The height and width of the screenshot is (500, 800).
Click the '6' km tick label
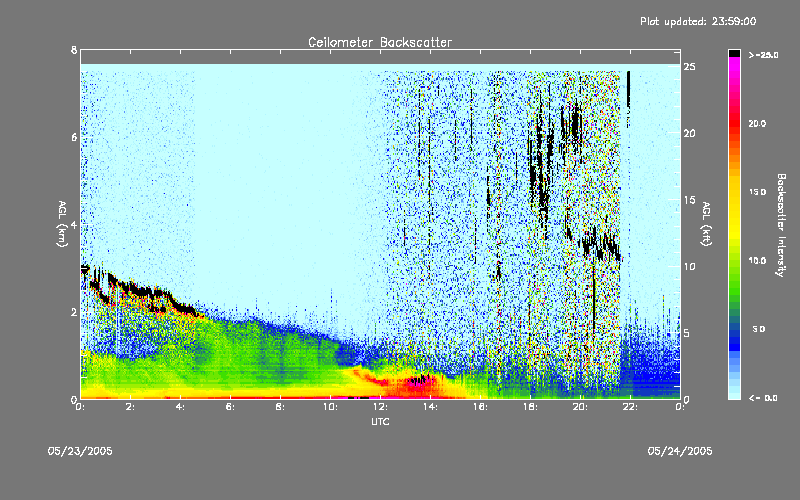click(74, 137)
